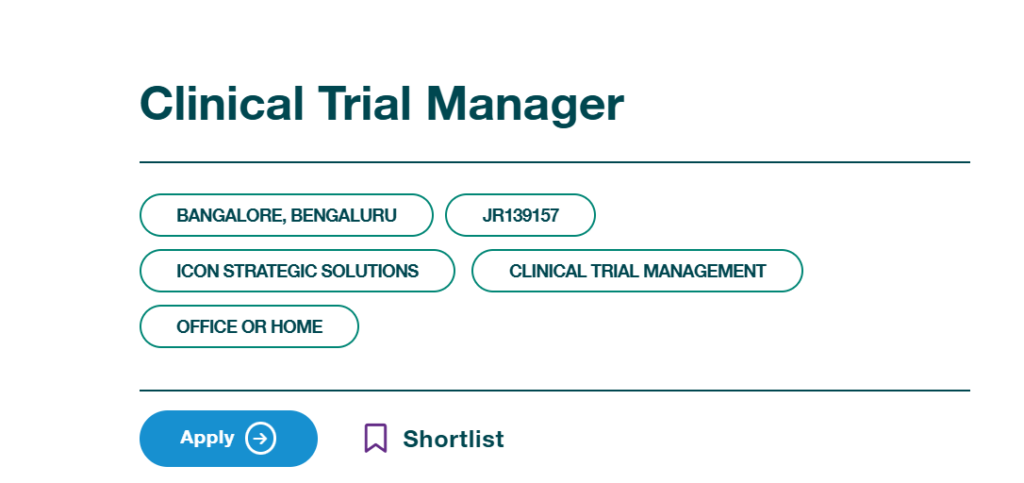Click the Clinical Trial Manager job title

(x=381, y=104)
